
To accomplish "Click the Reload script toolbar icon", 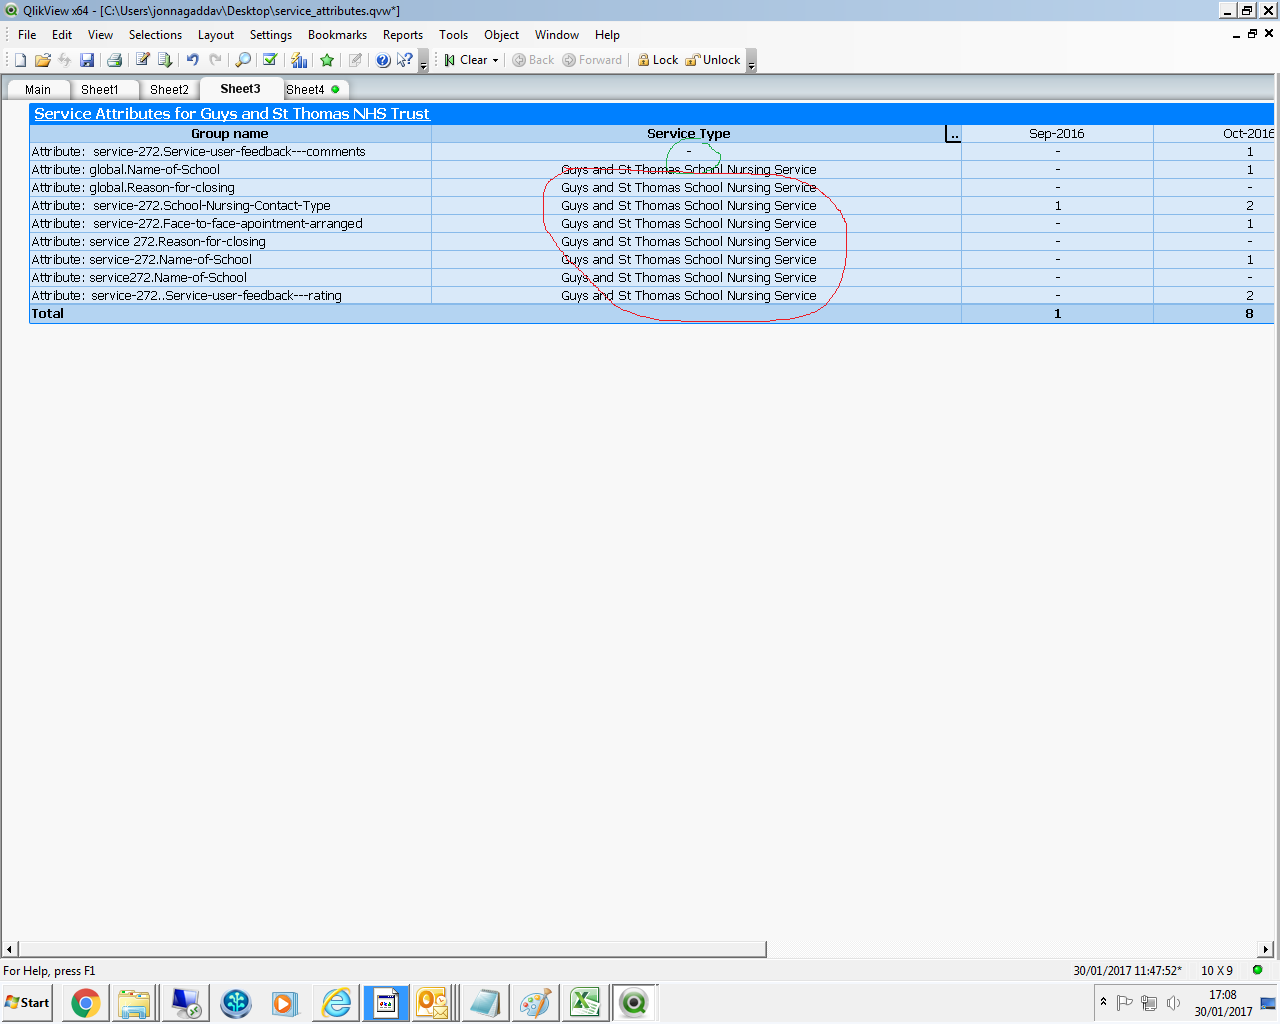I will (x=165, y=60).
